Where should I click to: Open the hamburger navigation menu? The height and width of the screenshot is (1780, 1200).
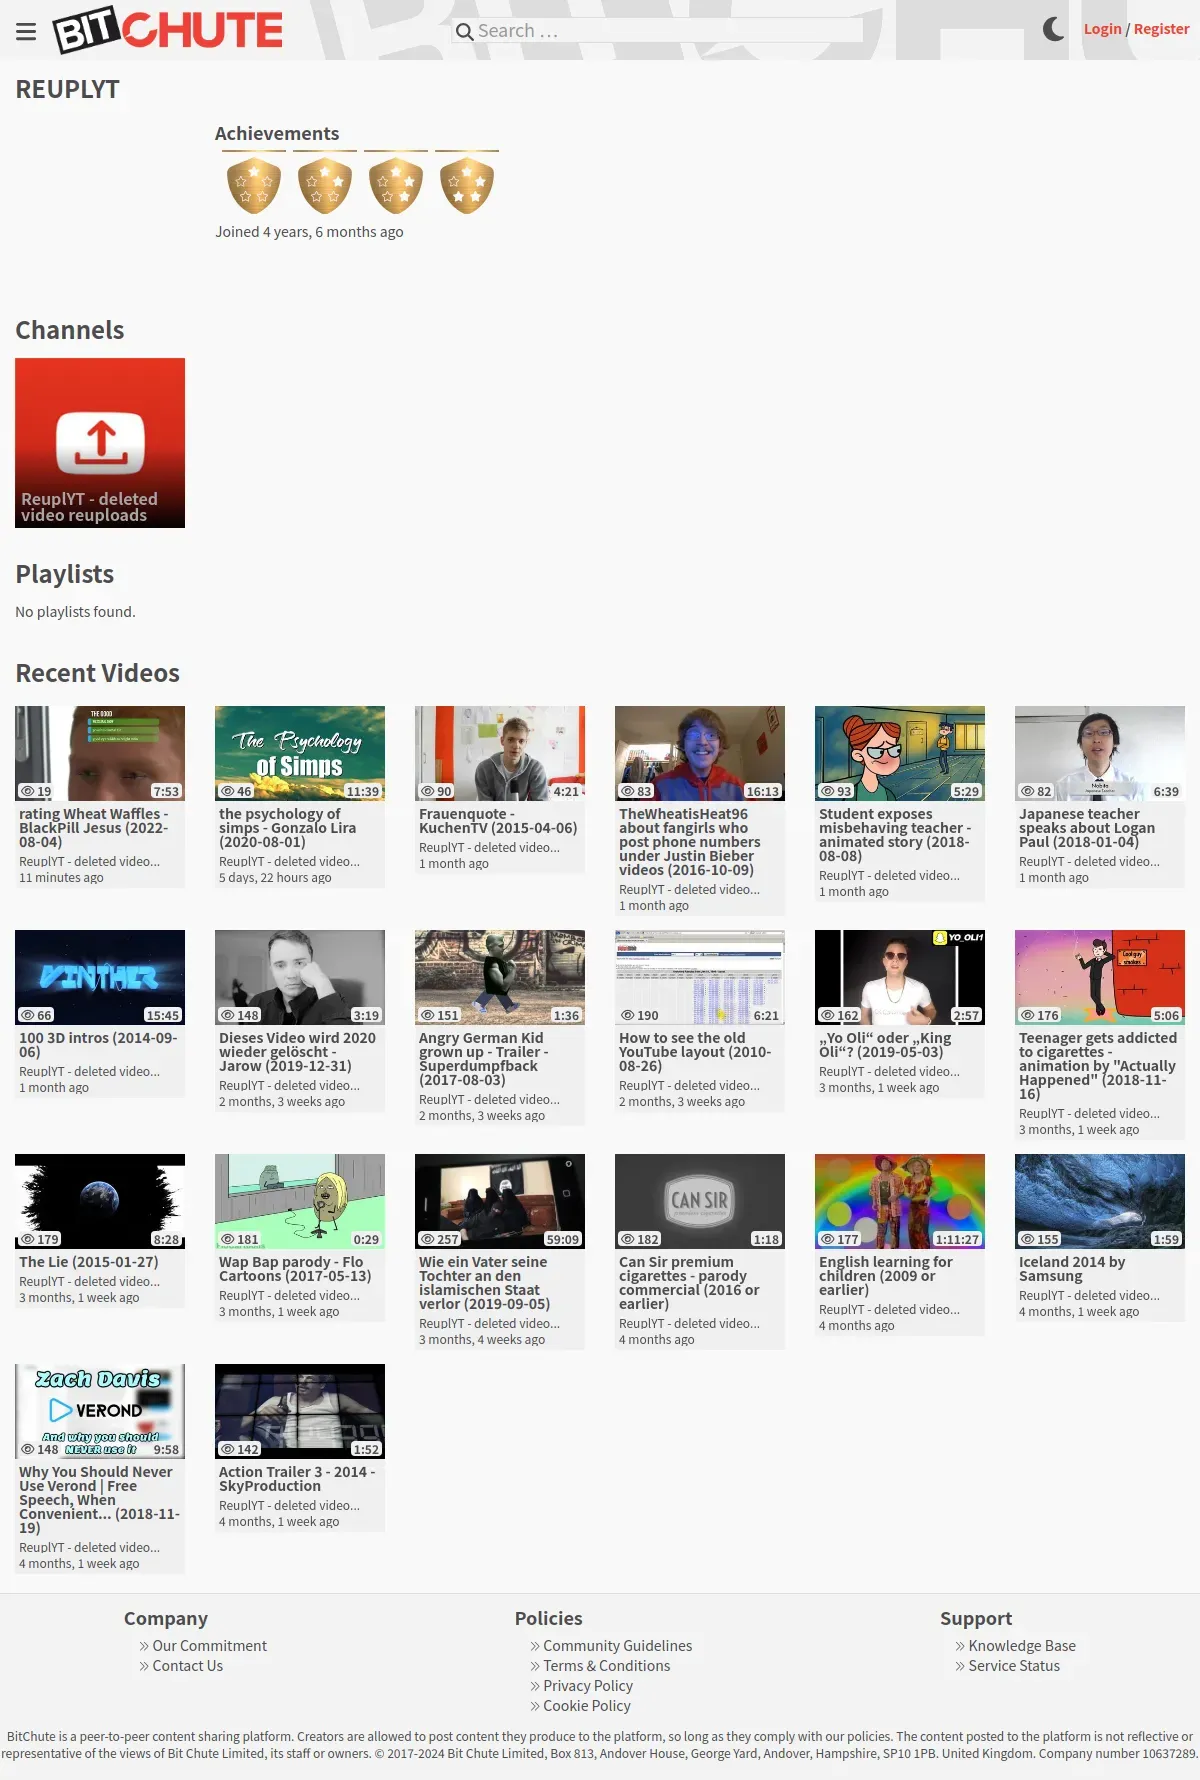[x=26, y=31]
